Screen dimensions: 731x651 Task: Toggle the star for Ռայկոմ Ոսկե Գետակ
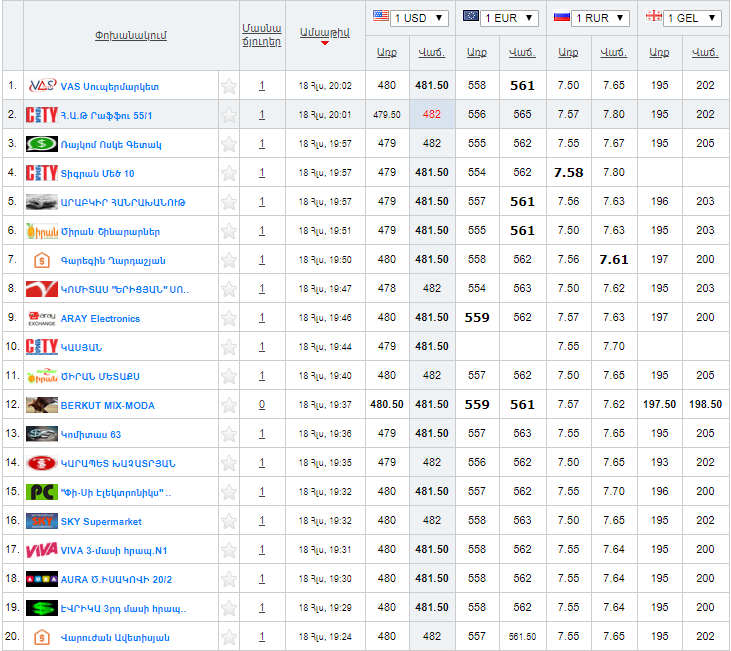click(229, 144)
